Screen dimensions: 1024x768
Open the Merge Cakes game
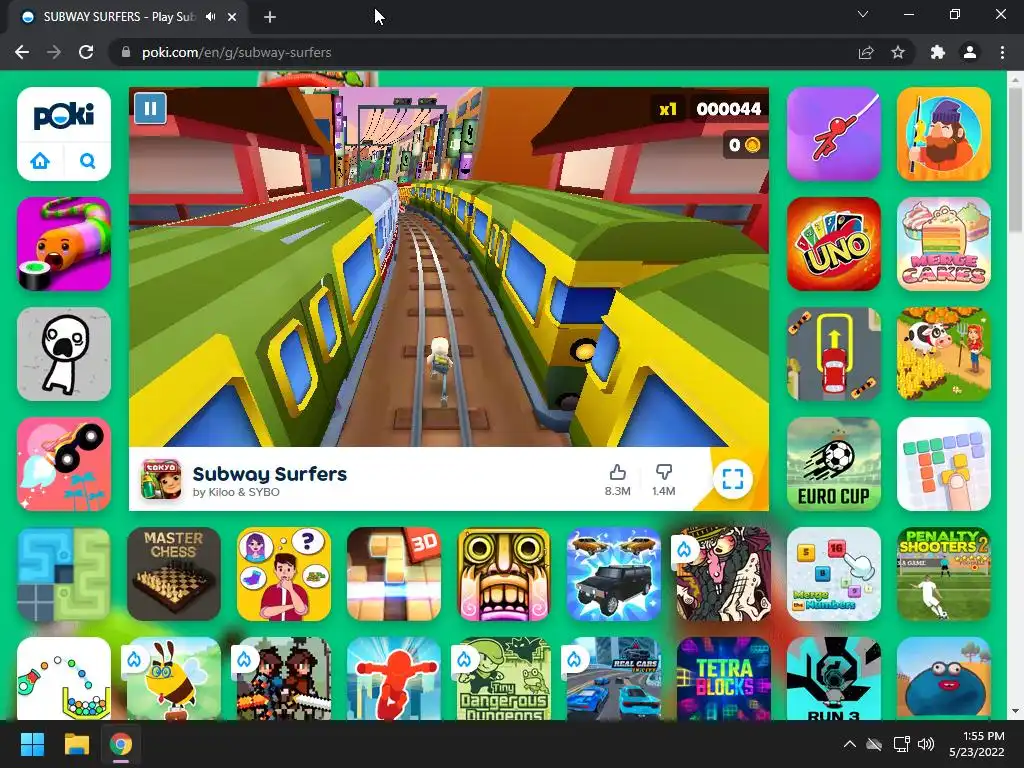(x=944, y=244)
